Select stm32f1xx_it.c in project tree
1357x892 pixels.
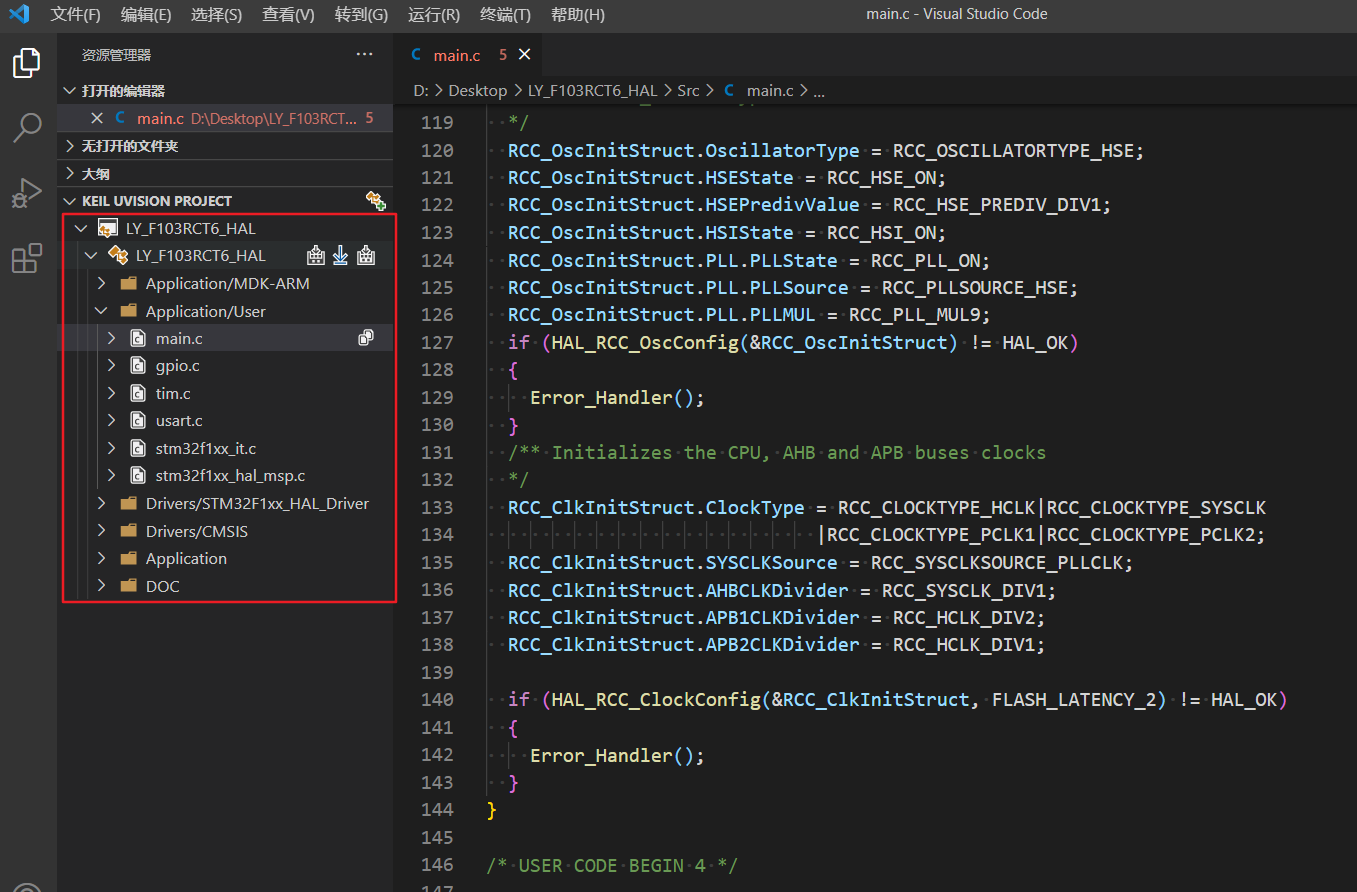coord(205,448)
